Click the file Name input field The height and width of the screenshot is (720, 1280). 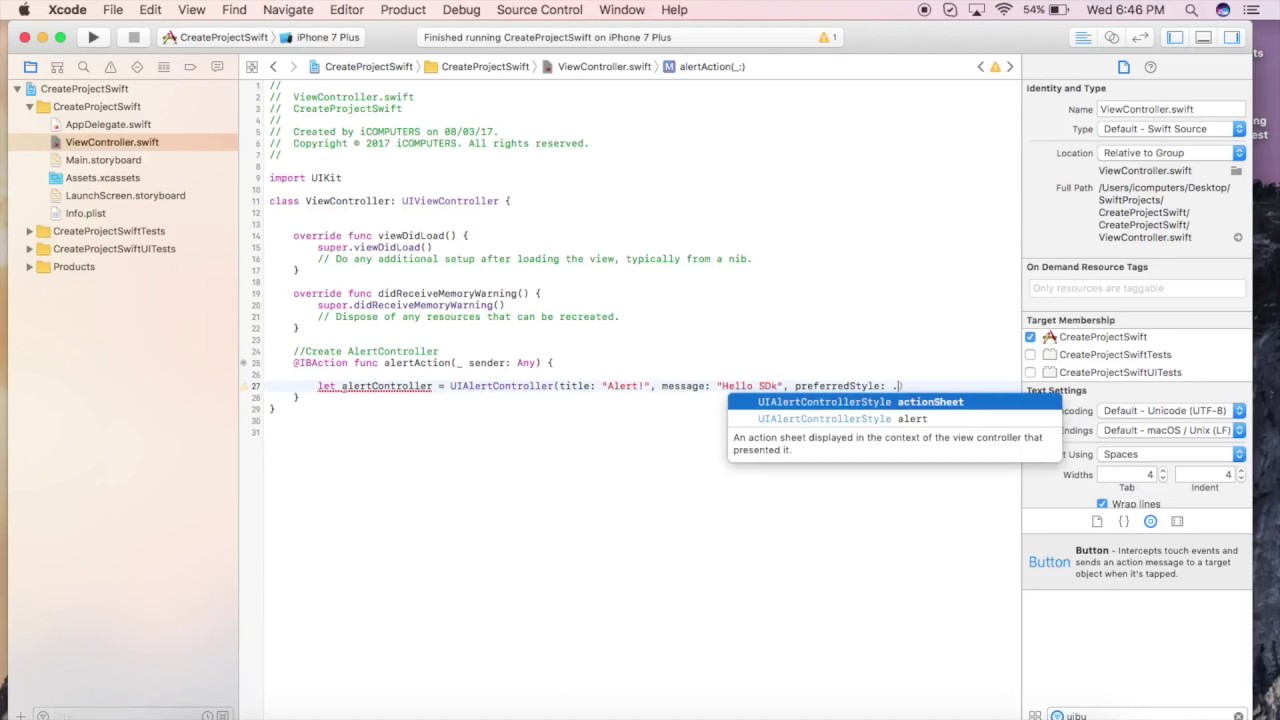point(1171,109)
